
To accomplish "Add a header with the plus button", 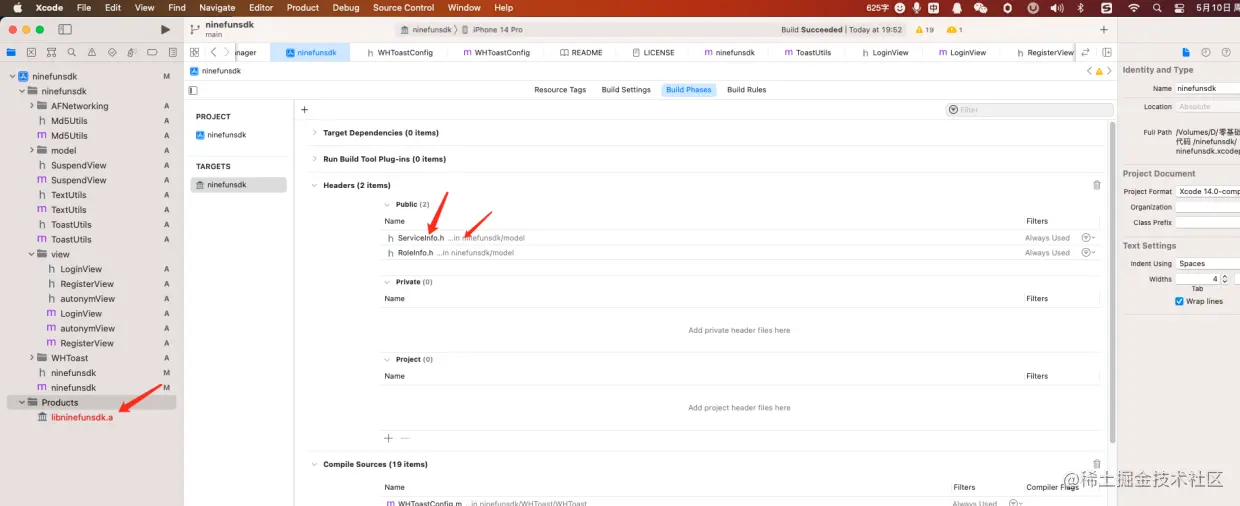I will [389, 438].
